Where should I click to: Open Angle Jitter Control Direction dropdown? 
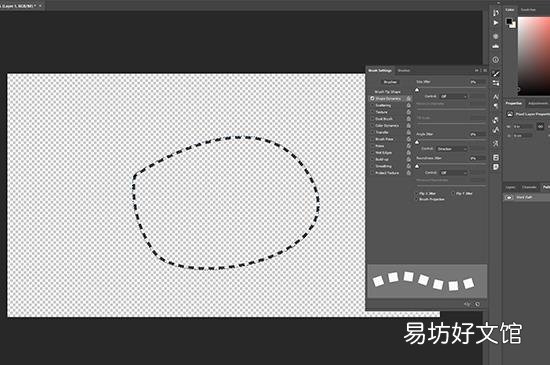452,149
